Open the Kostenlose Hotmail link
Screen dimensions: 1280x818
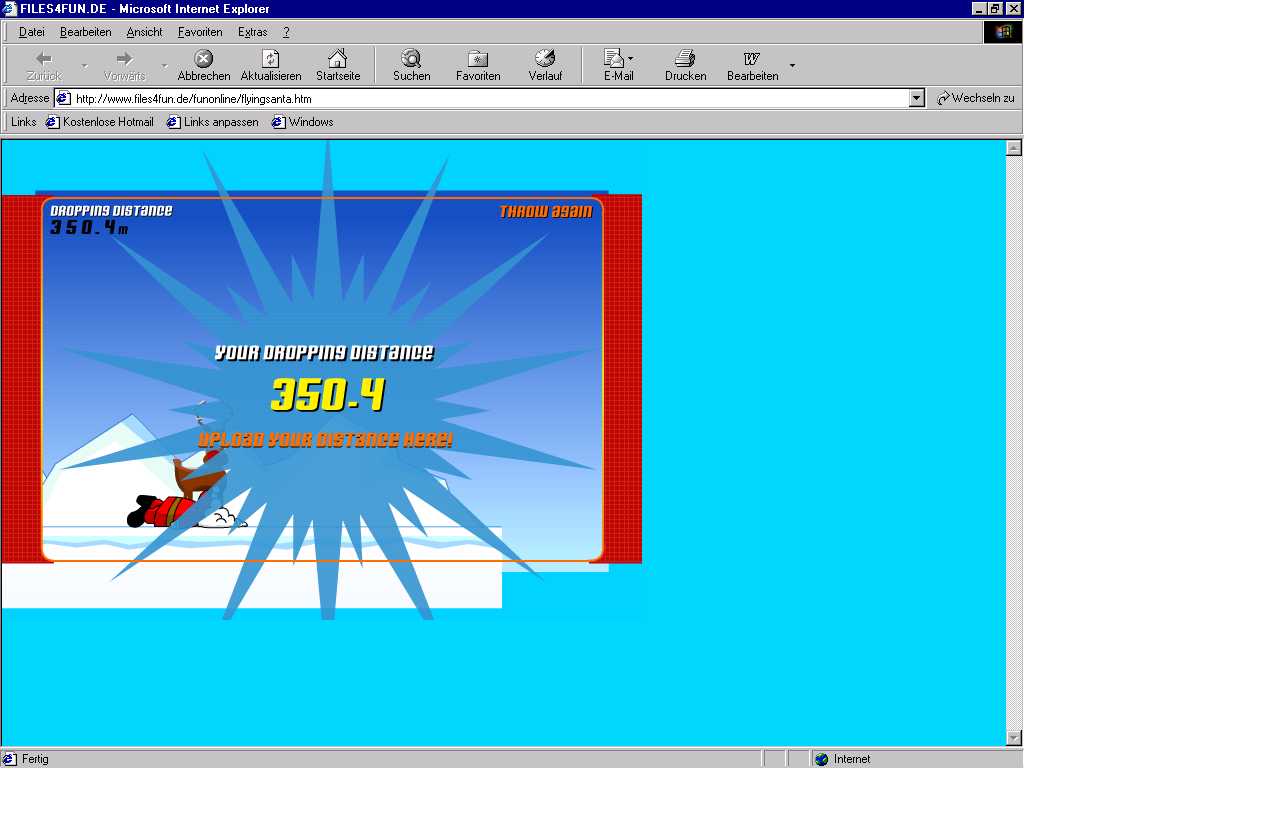tap(99, 122)
